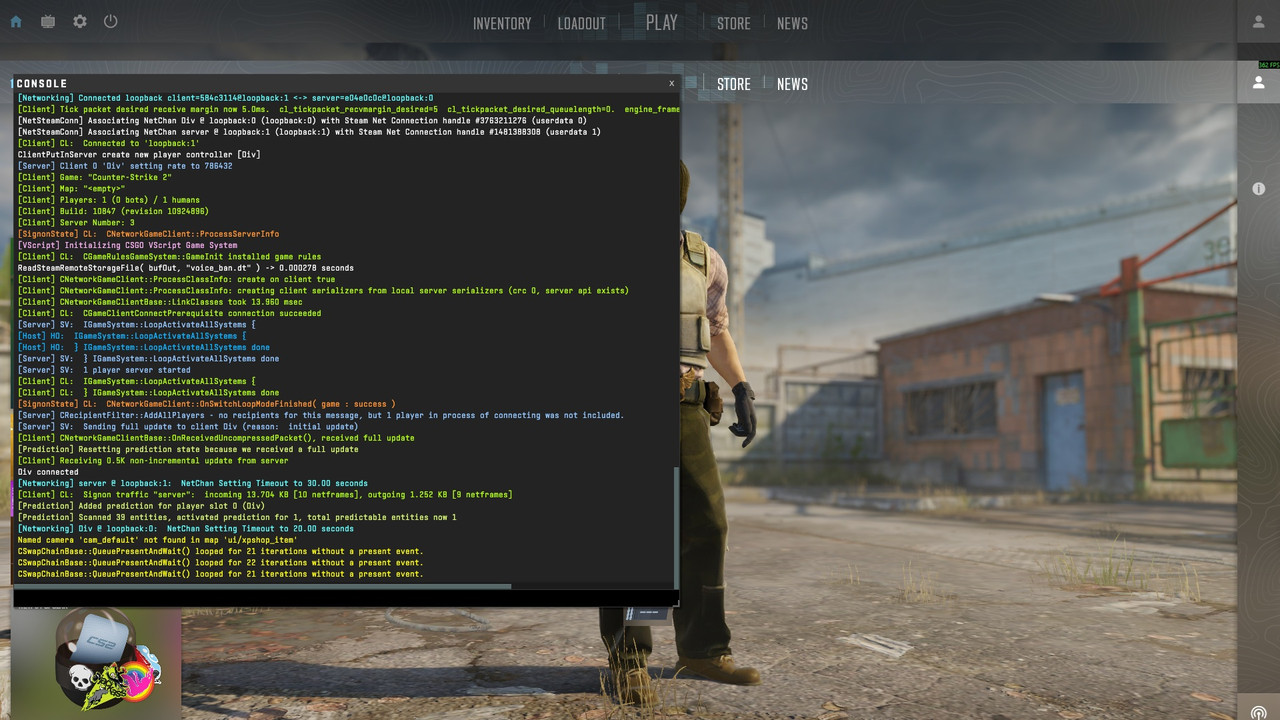Viewport: 1280px width, 720px height.
Task: Select the "Connected loopback client=" Networking line
Action: coord(226,98)
